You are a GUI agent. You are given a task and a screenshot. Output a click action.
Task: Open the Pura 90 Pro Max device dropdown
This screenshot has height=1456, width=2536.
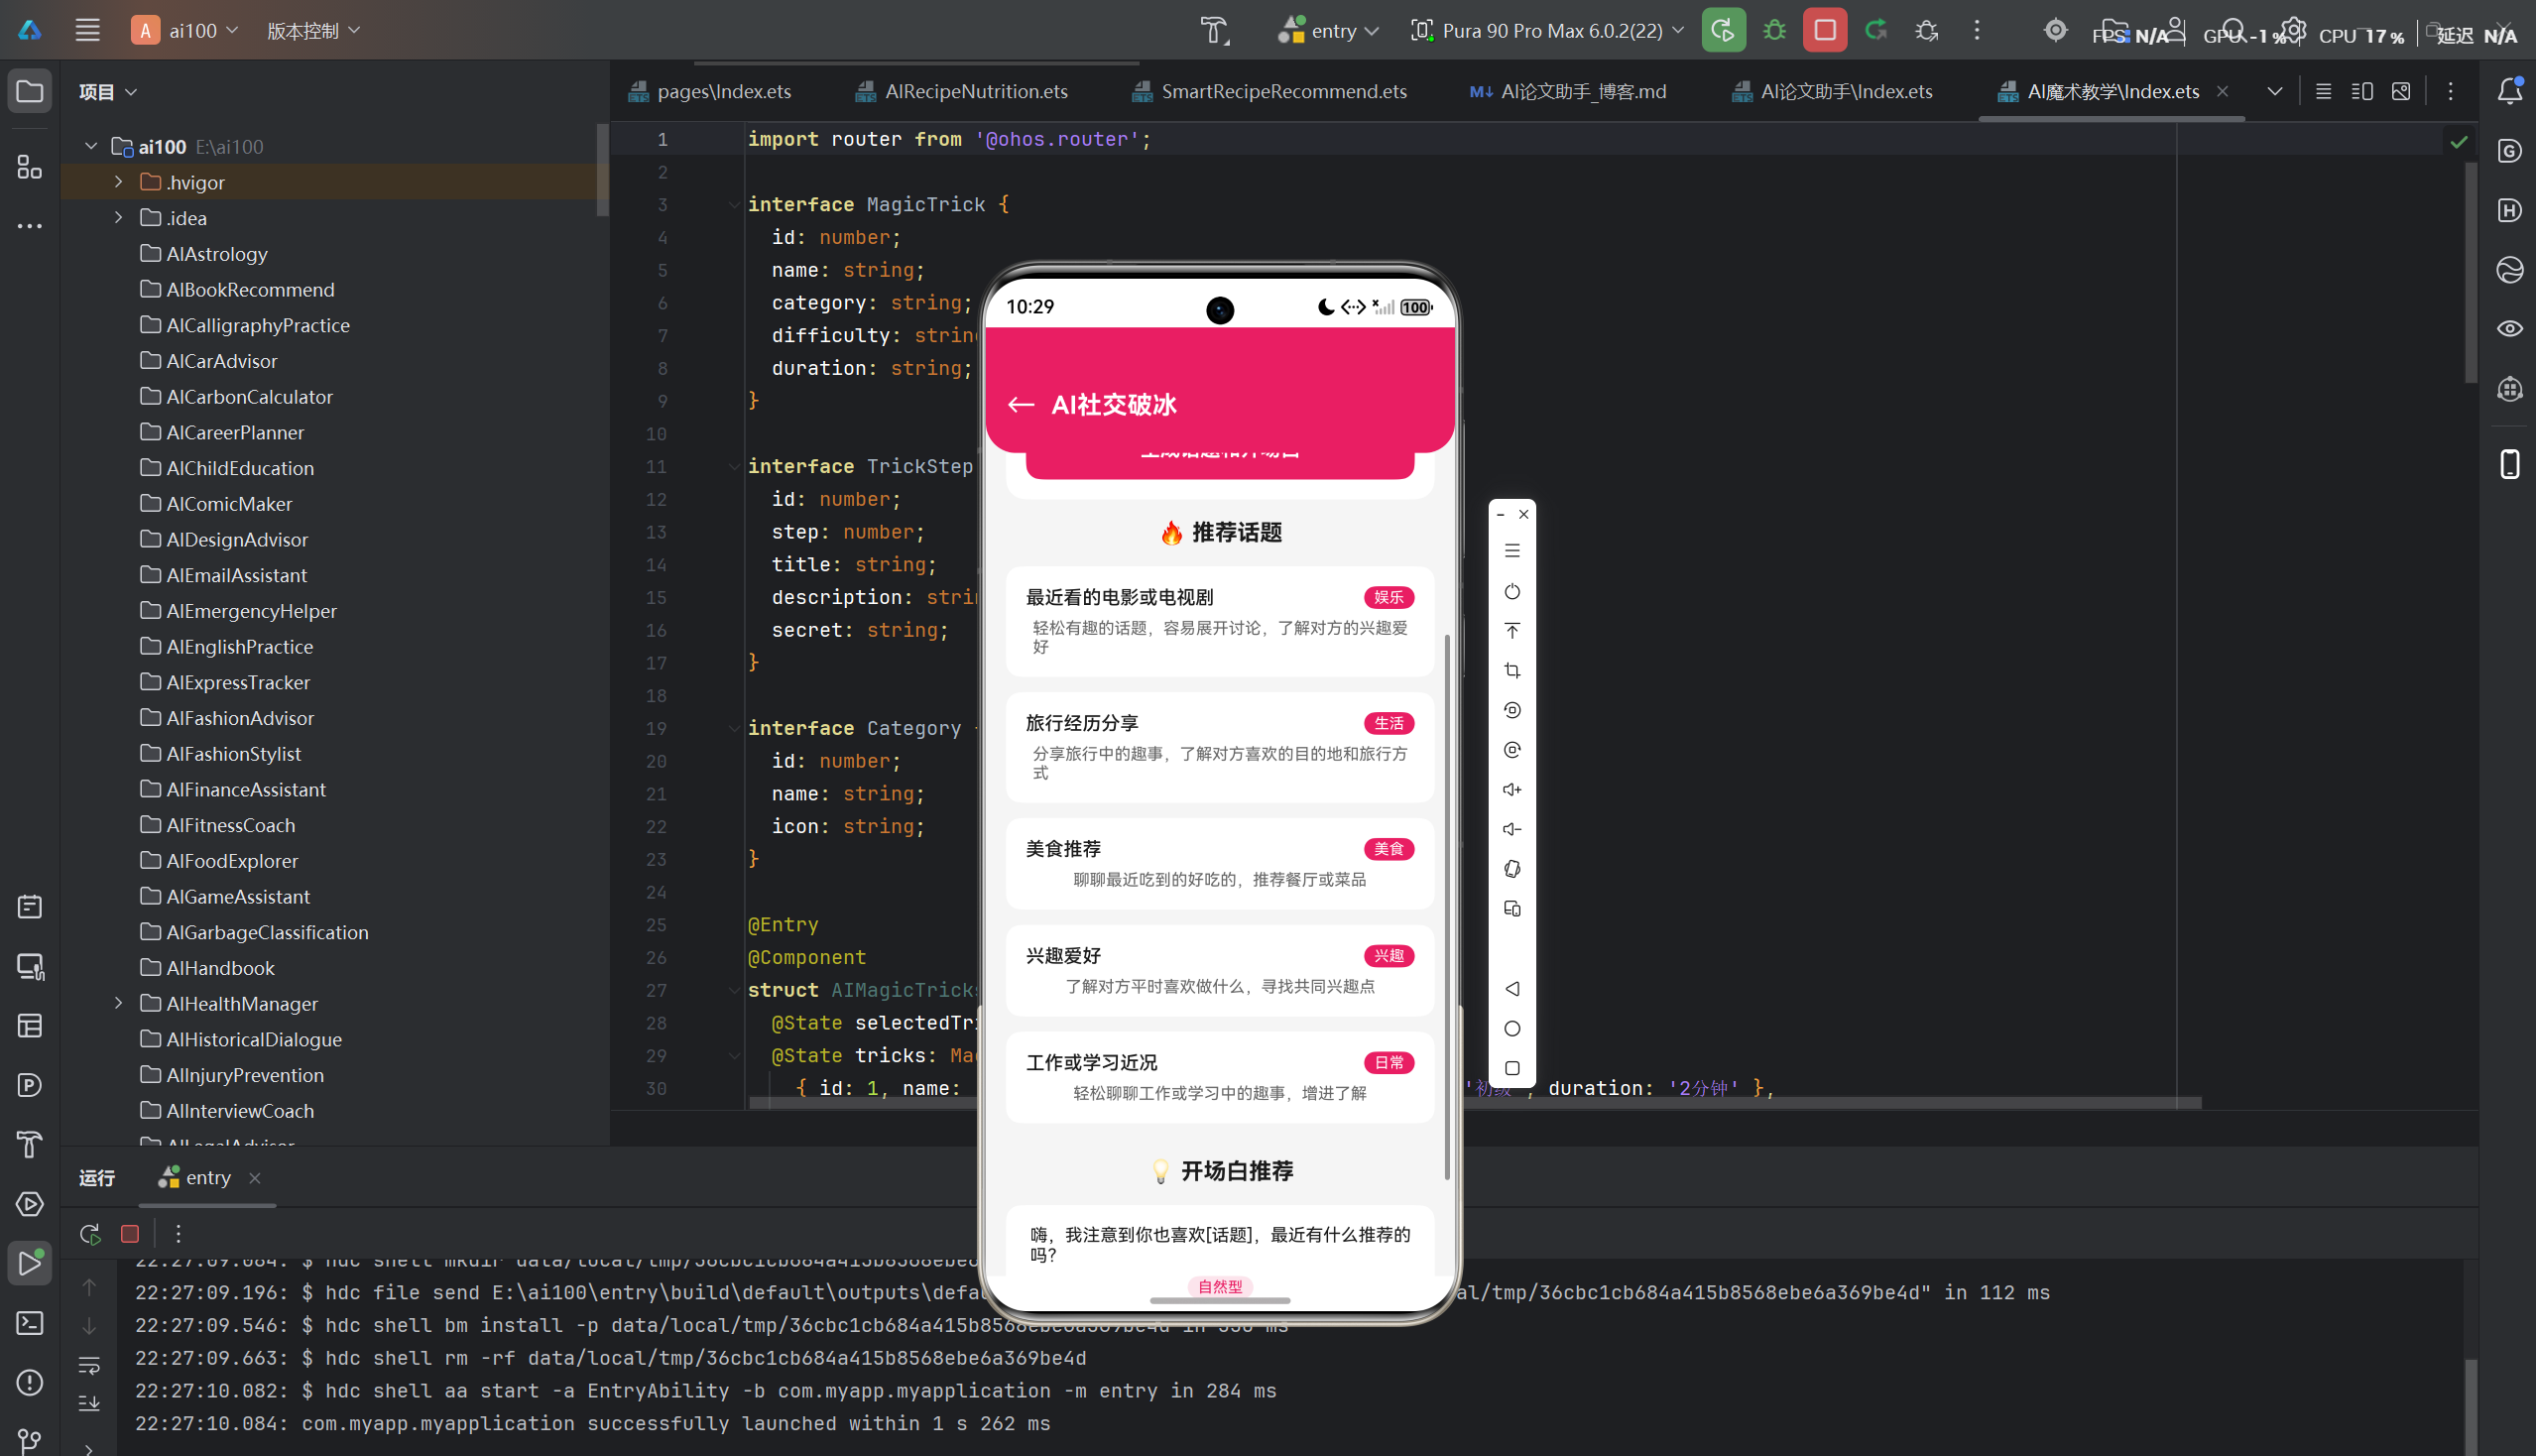click(x=1546, y=30)
